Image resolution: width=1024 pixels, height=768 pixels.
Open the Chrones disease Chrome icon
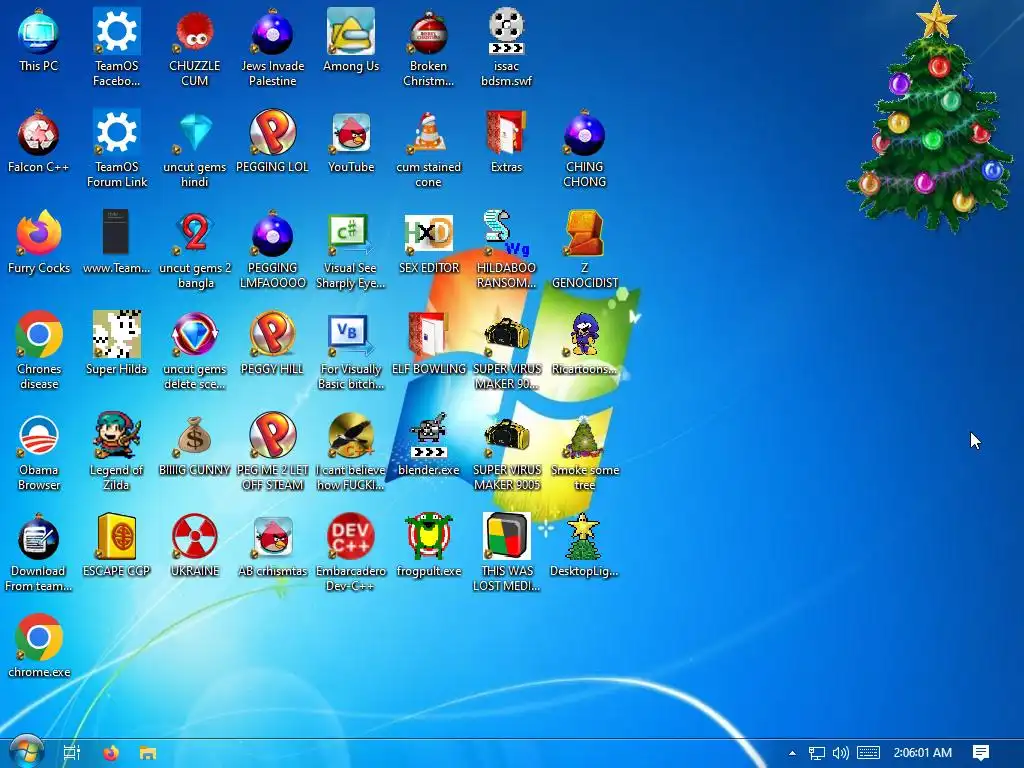pos(39,351)
